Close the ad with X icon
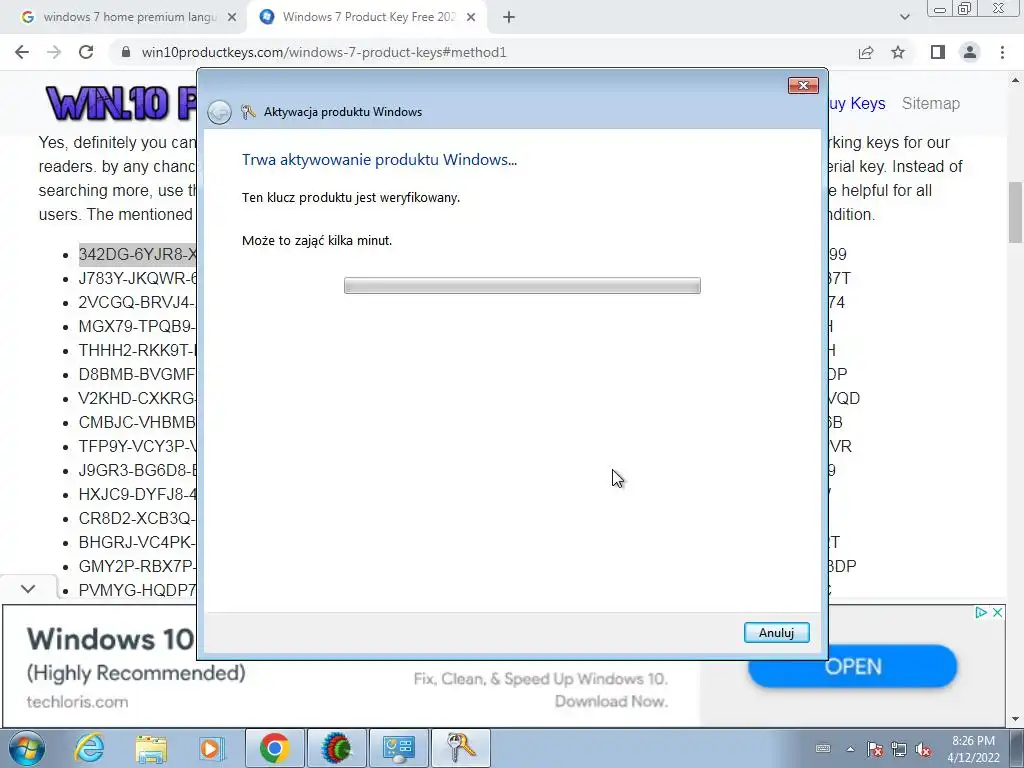 coord(997,613)
